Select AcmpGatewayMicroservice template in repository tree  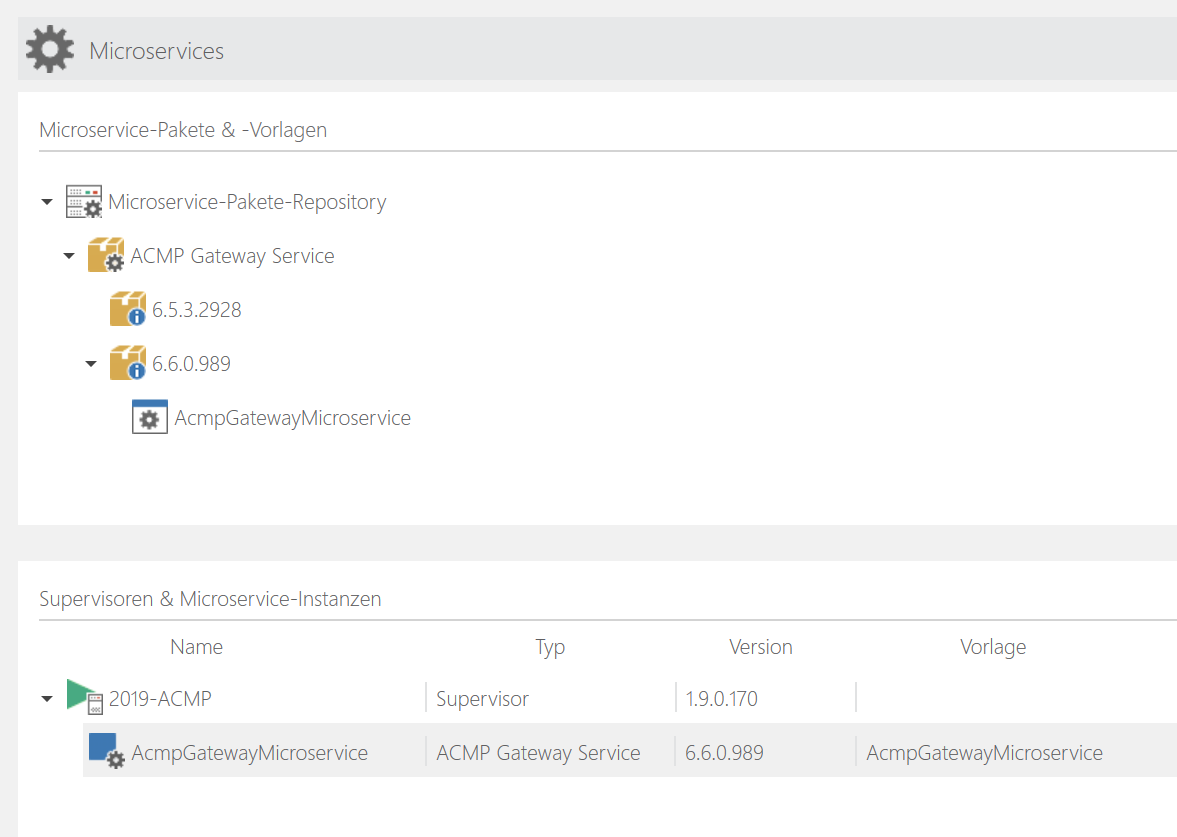[292, 418]
